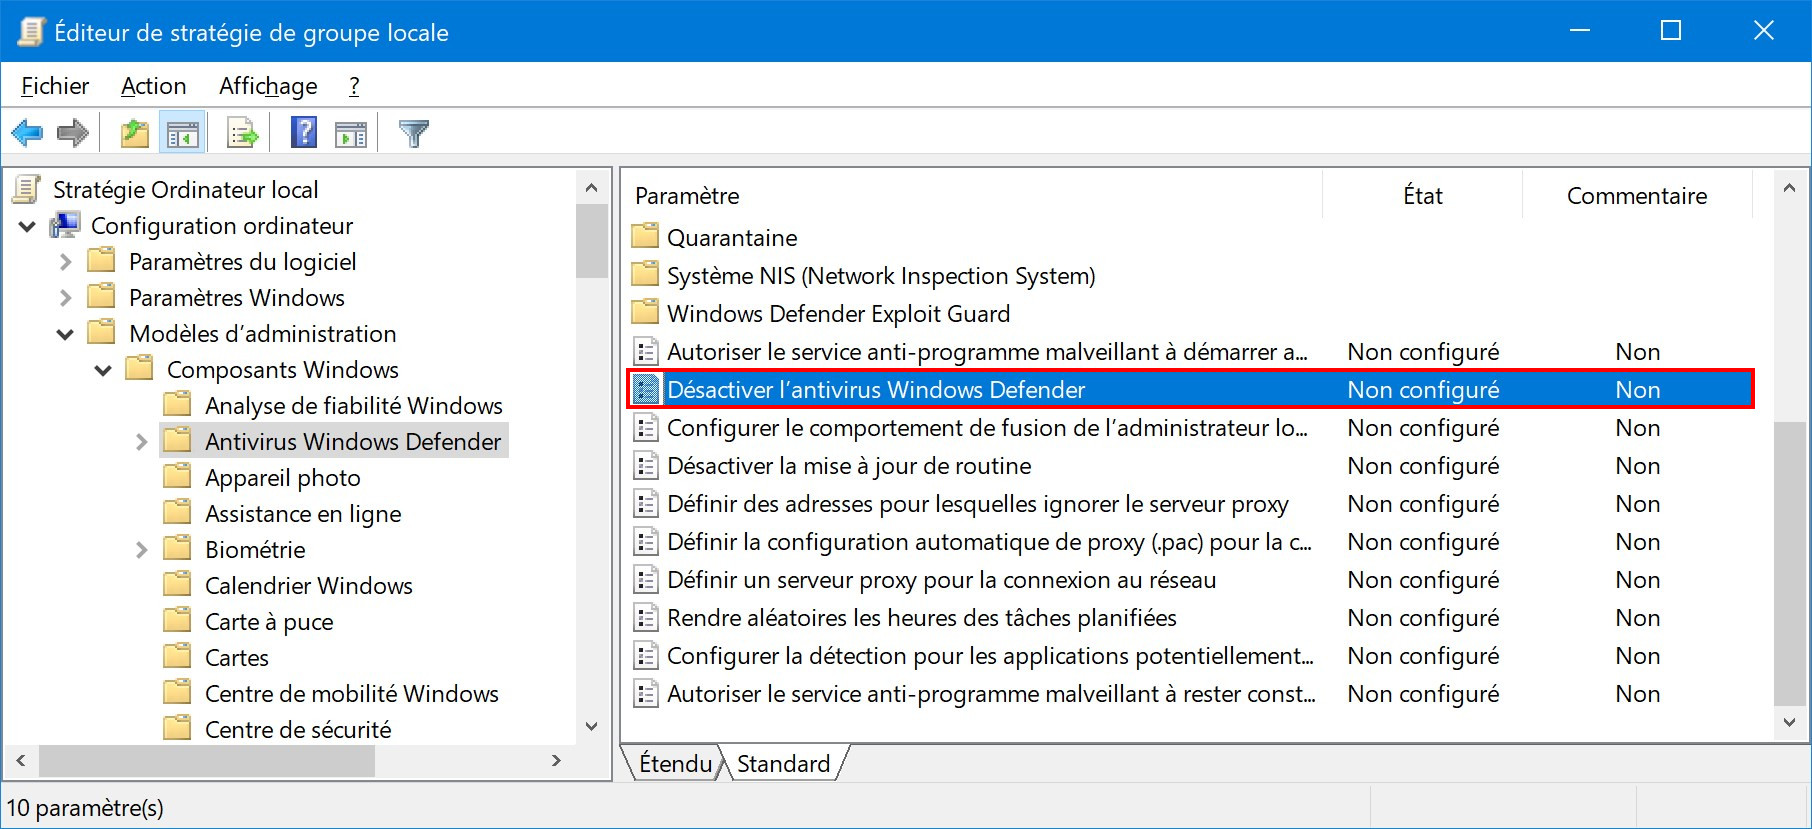Expand the Paramètres du logiciel node

pyautogui.click(x=65, y=262)
